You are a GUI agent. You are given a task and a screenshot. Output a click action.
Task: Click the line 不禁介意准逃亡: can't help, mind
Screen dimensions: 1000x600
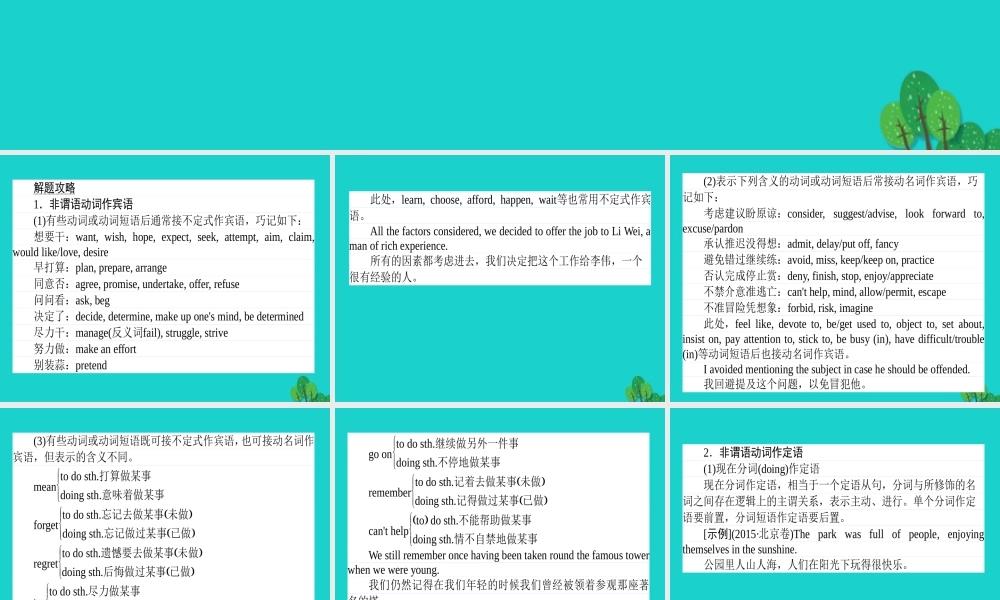click(825, 292)
